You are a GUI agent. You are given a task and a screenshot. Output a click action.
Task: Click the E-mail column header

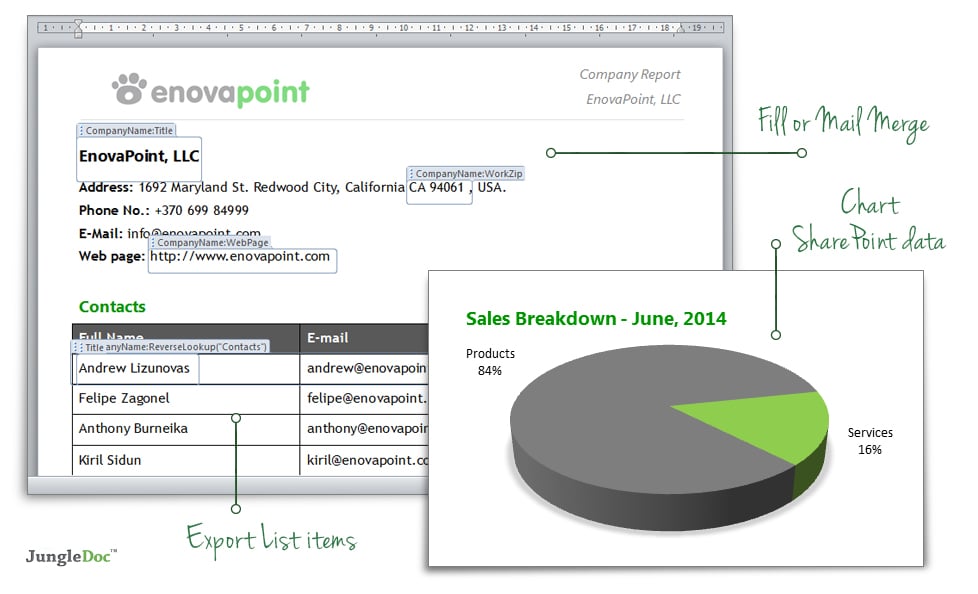326,338
